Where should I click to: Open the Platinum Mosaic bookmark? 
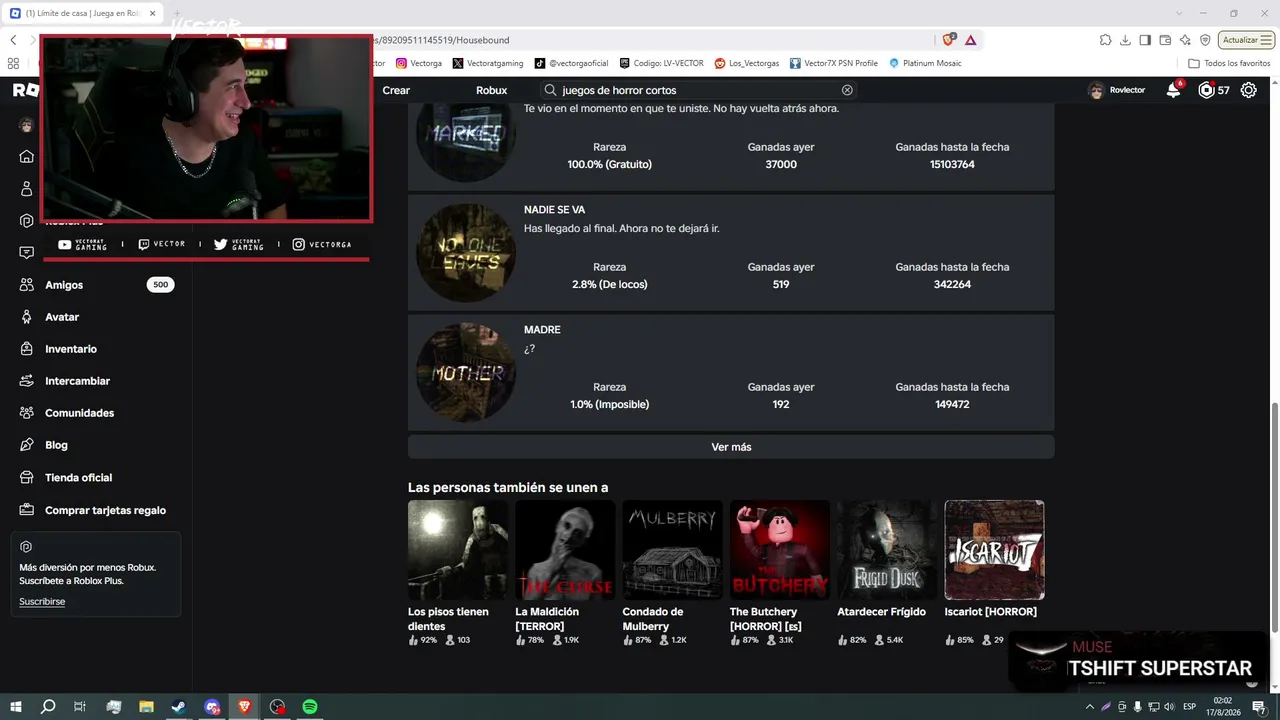tap(925, 63)
